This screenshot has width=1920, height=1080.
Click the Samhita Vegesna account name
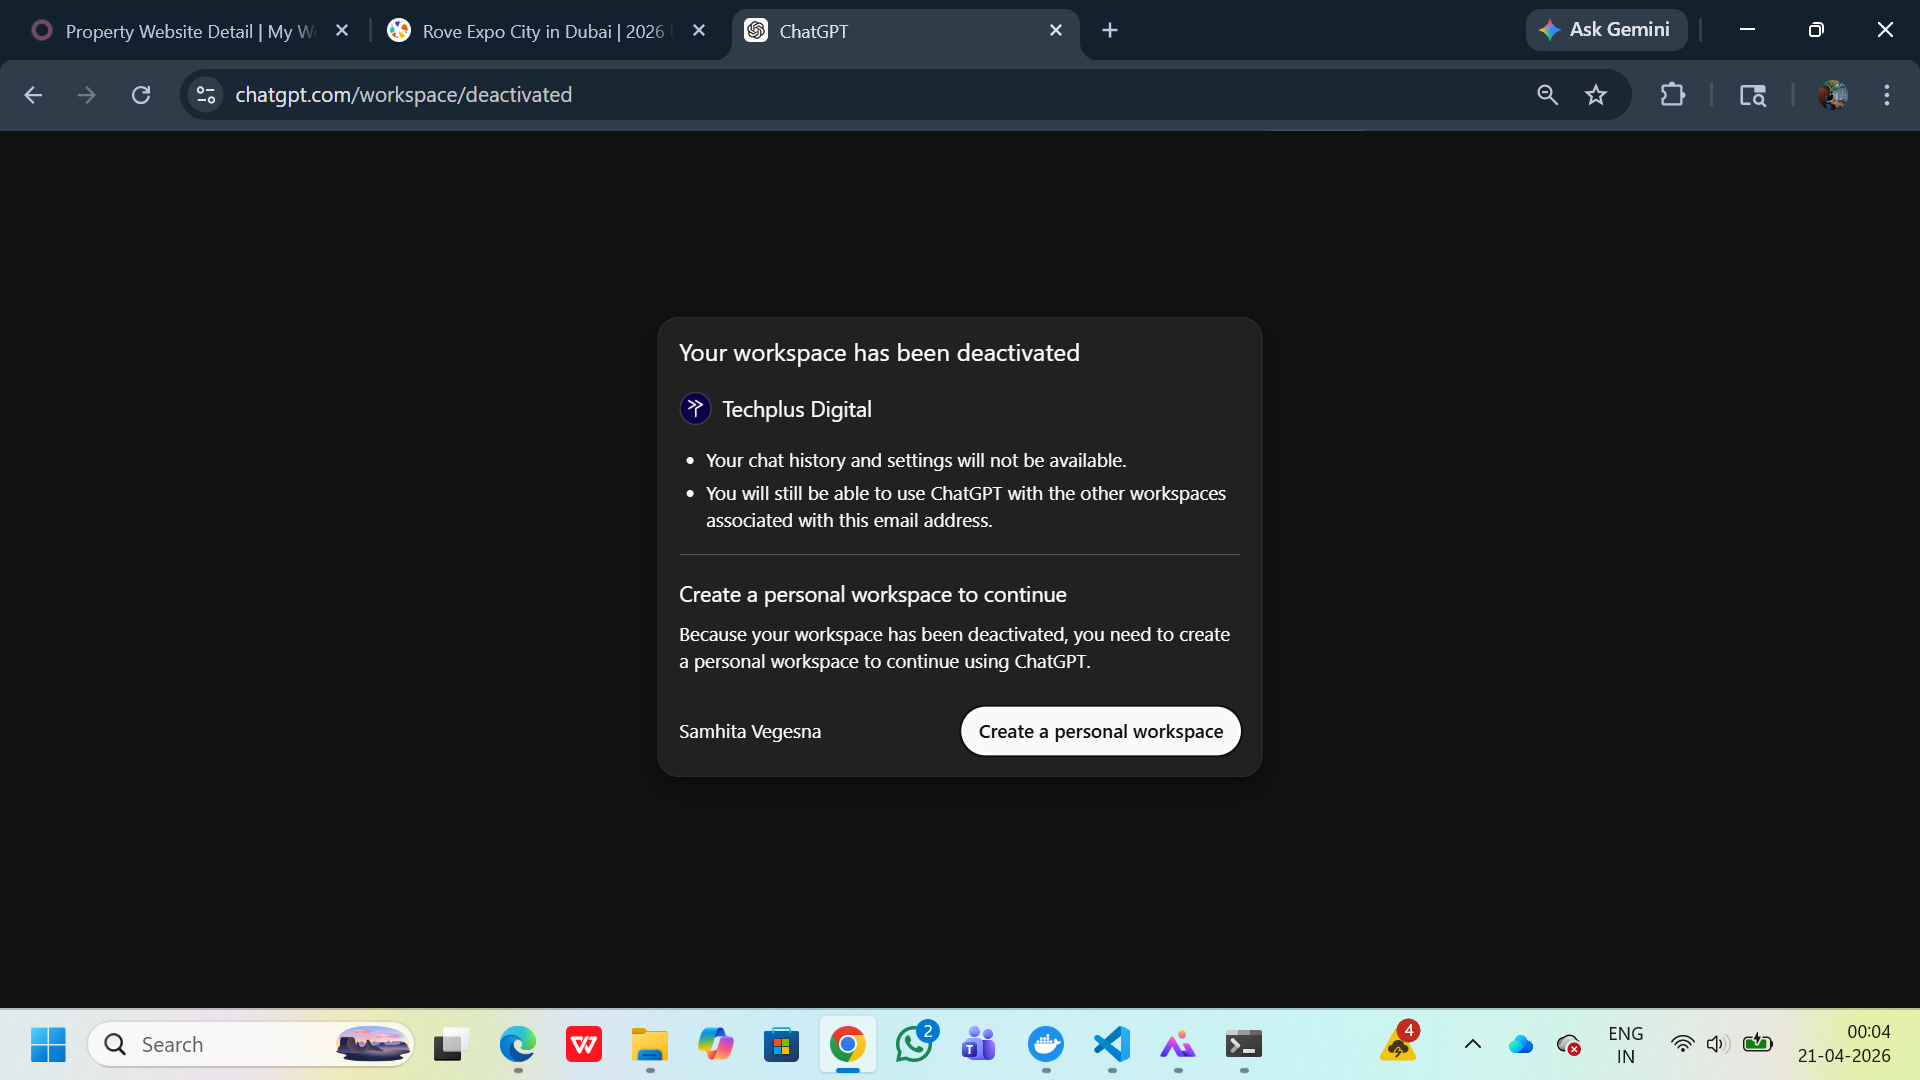click(750, 731)
